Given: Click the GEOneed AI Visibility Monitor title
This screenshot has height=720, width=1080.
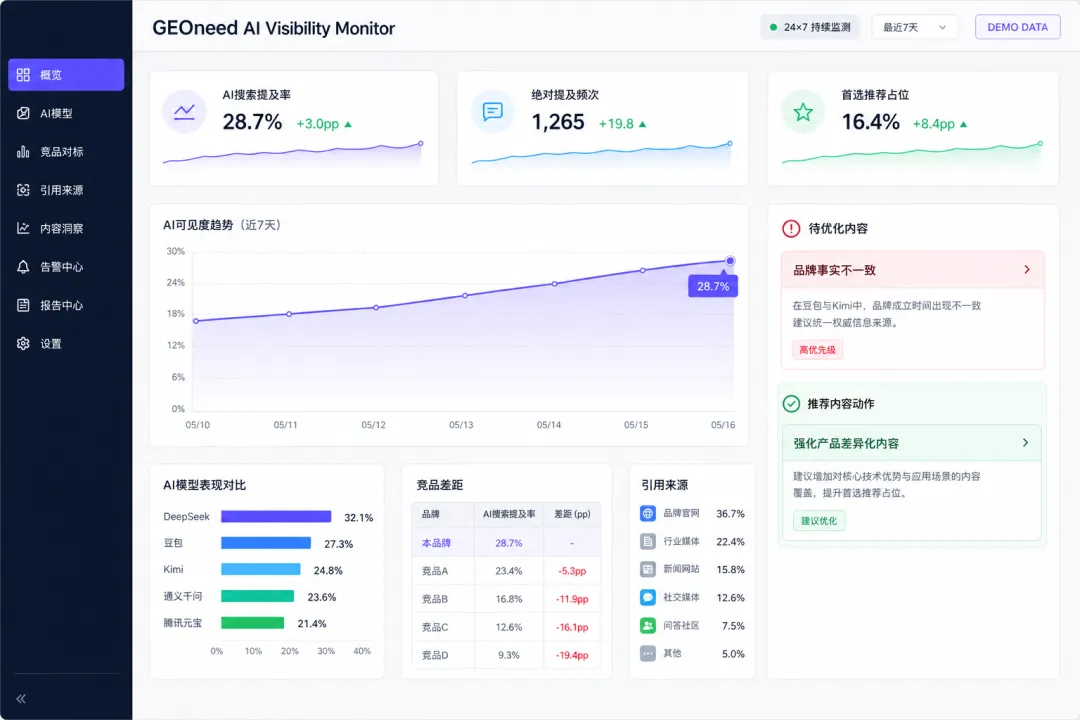Looking at the screenshot, I should point(273,28).
